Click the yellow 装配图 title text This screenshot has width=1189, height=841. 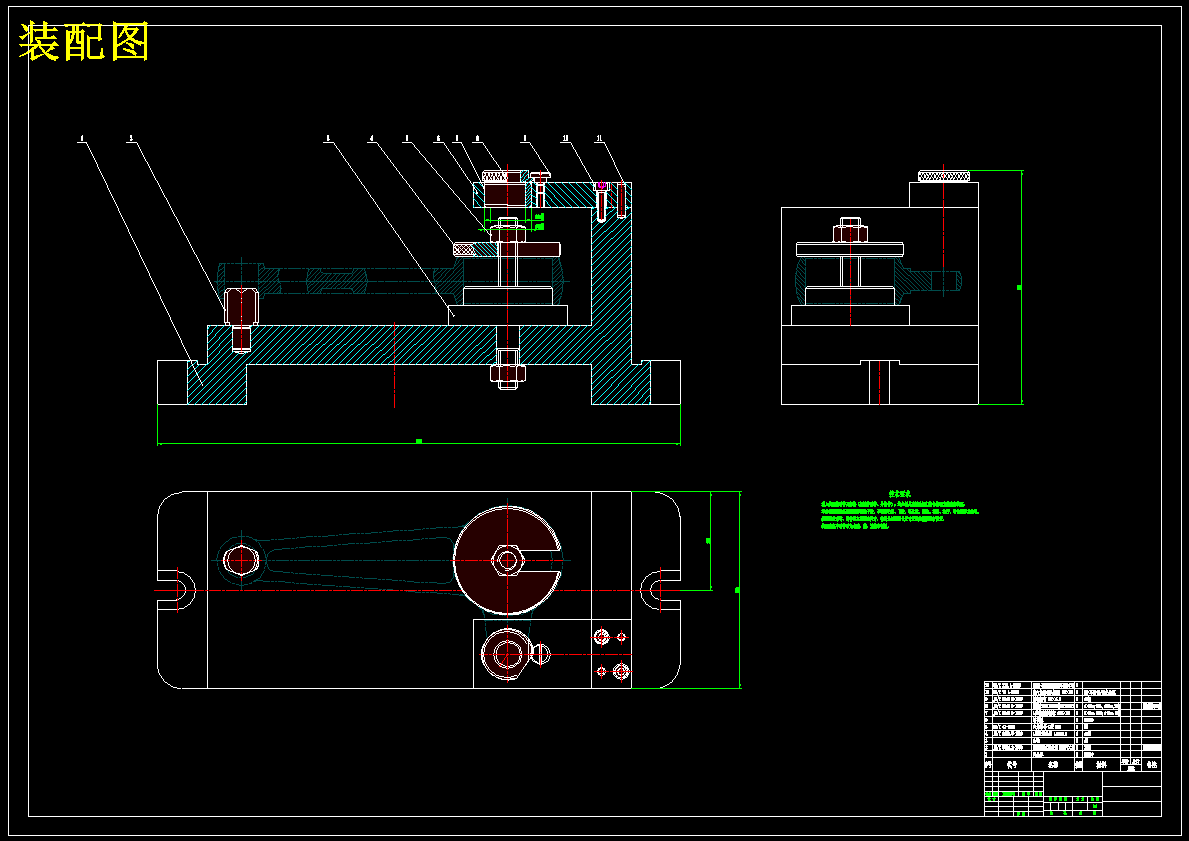pyautogui.click(x=83, y=41)
